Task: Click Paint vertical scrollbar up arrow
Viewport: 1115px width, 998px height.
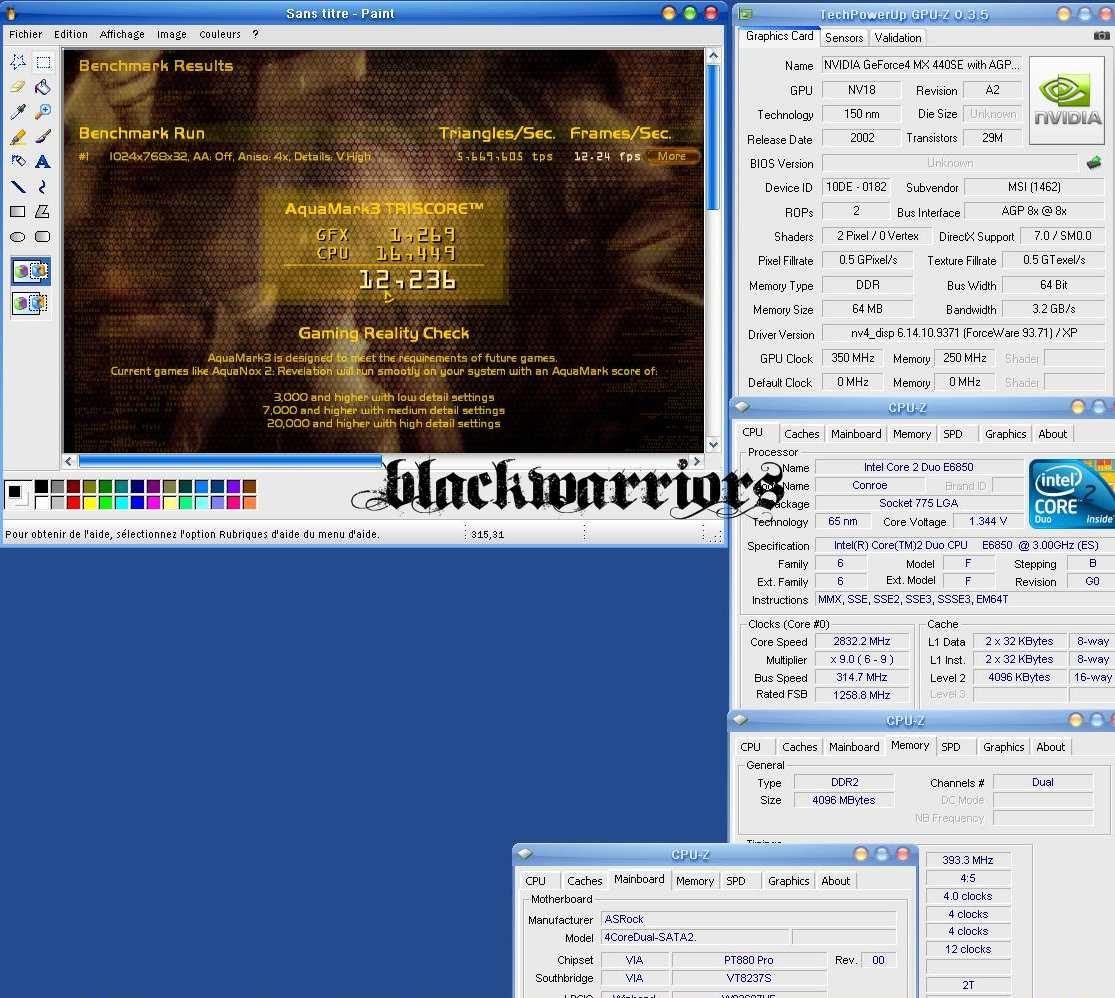Action: (713, 55)
